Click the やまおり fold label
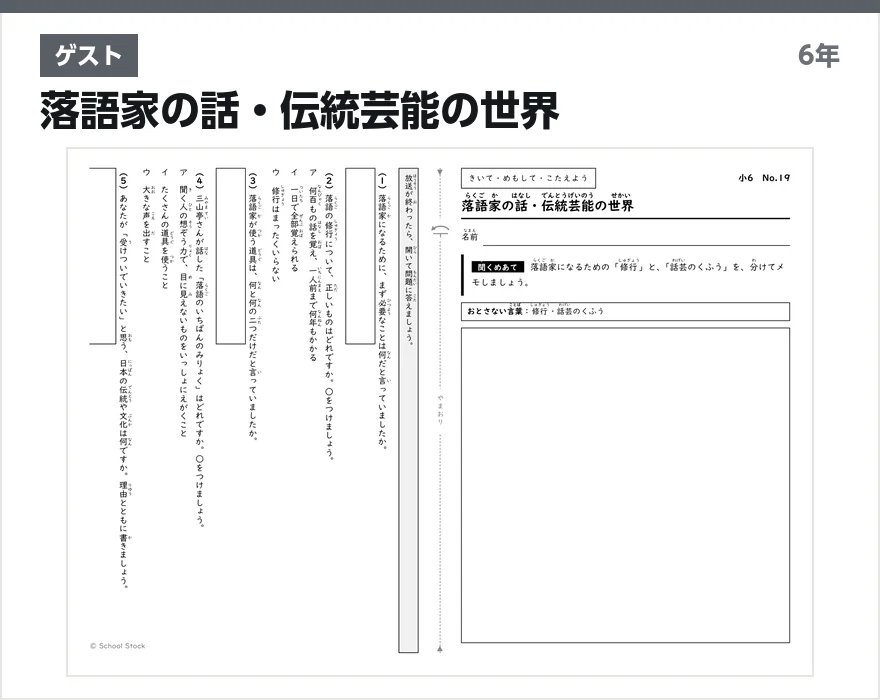This screenshot has width=880, height=700. tap(440, 409)
